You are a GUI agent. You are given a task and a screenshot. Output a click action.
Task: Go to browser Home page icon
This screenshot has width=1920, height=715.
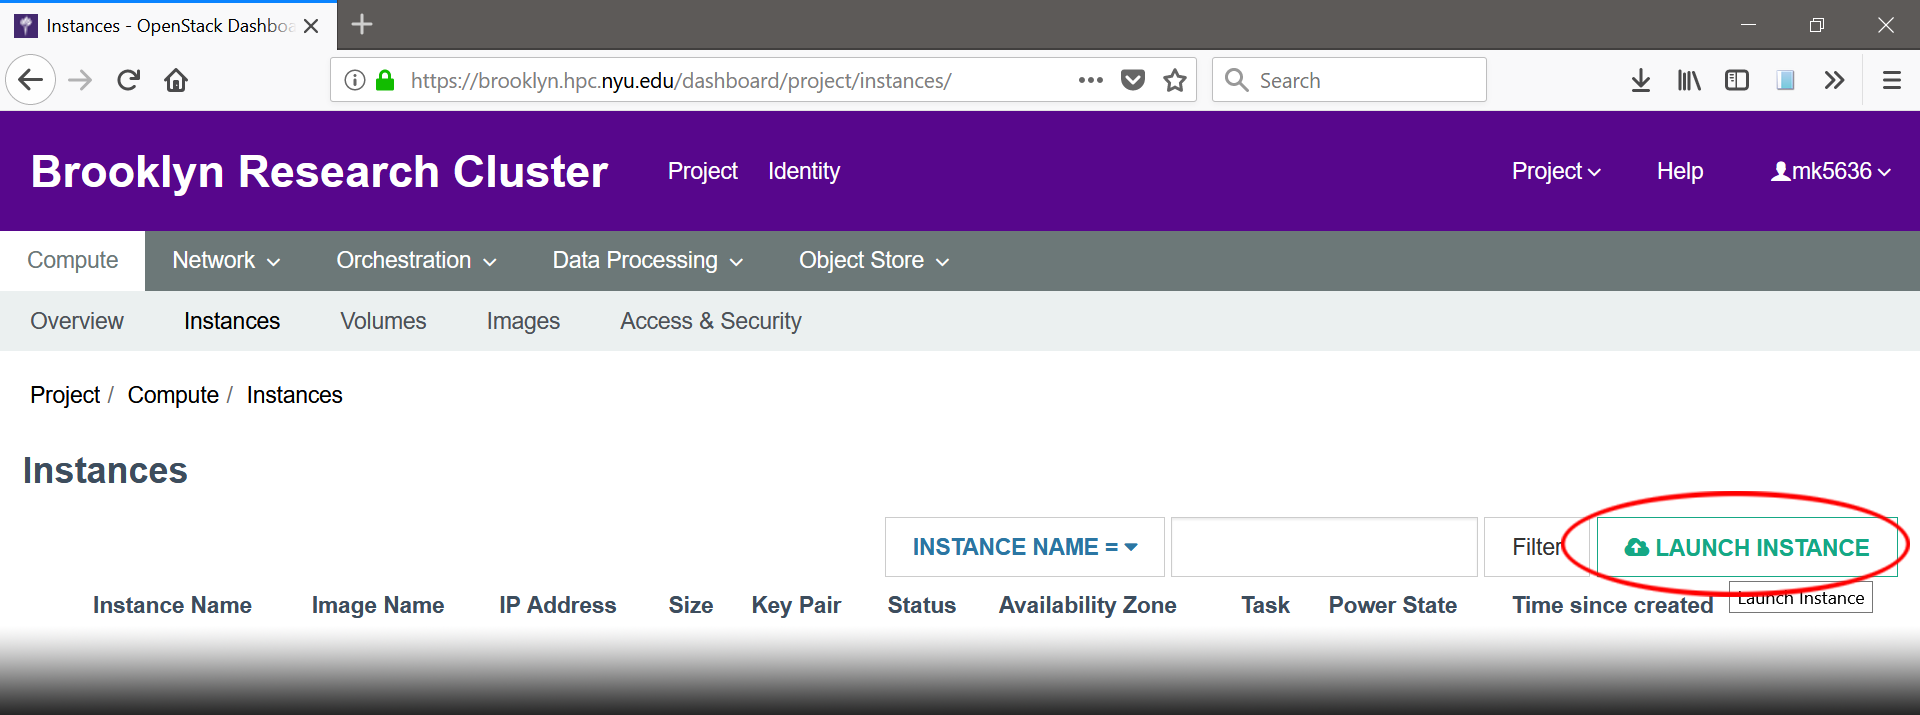[x=176, y=80]
